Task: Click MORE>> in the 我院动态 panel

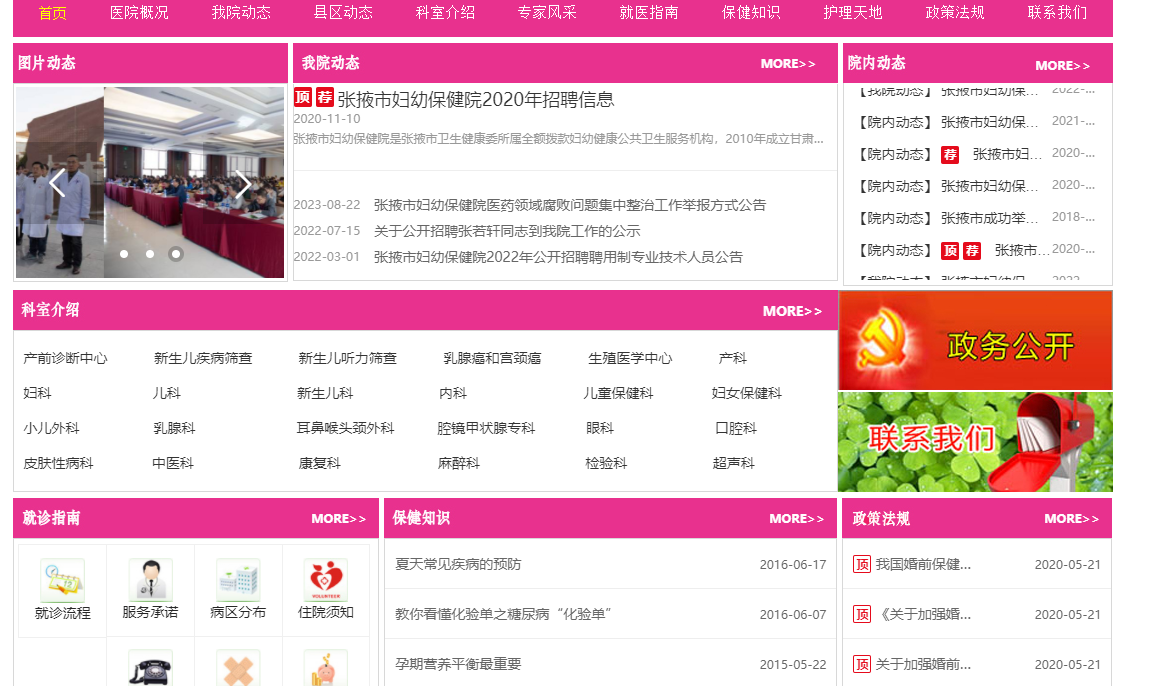Action: 788,64
